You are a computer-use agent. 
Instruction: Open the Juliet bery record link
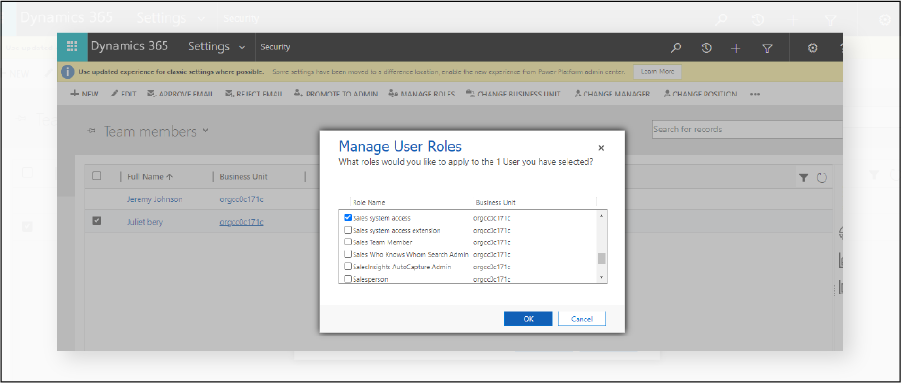145,222
